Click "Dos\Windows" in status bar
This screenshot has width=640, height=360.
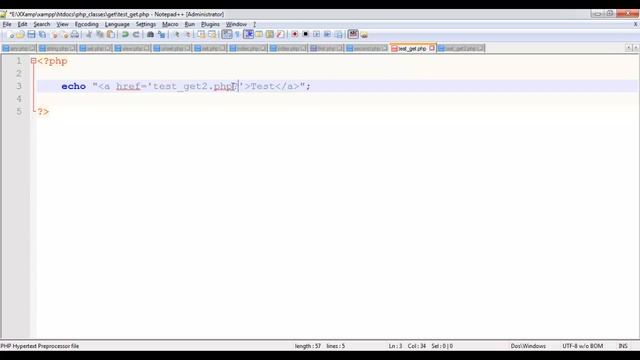528,346
